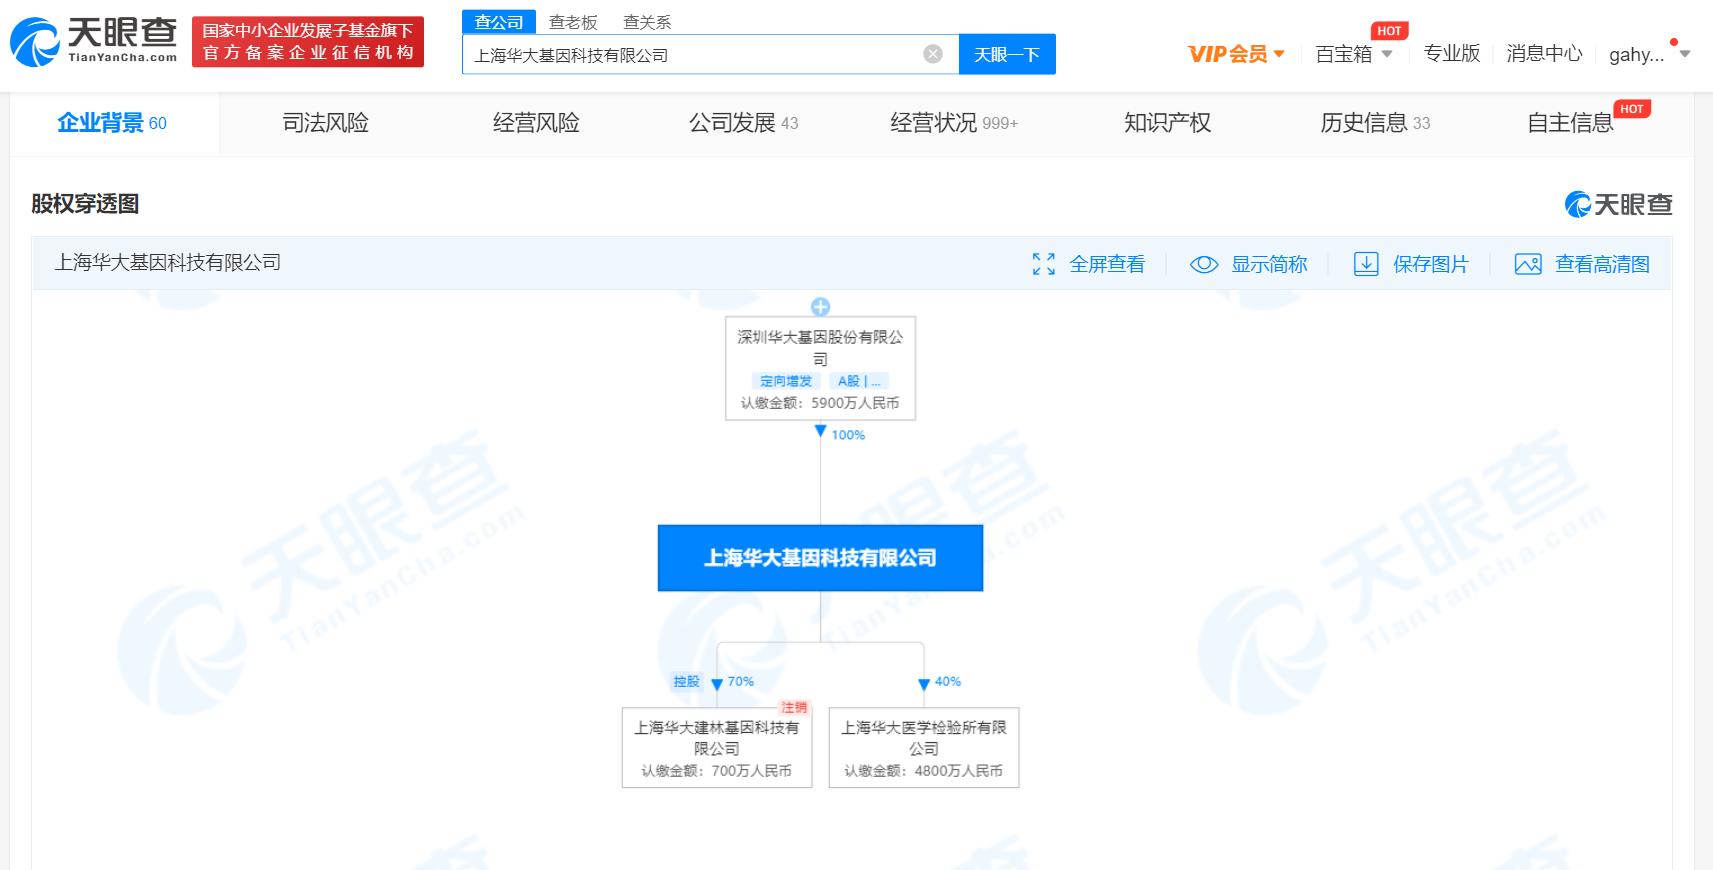Select the 经营风险 tab
1713x870 pixels.
tap(536, 123)
